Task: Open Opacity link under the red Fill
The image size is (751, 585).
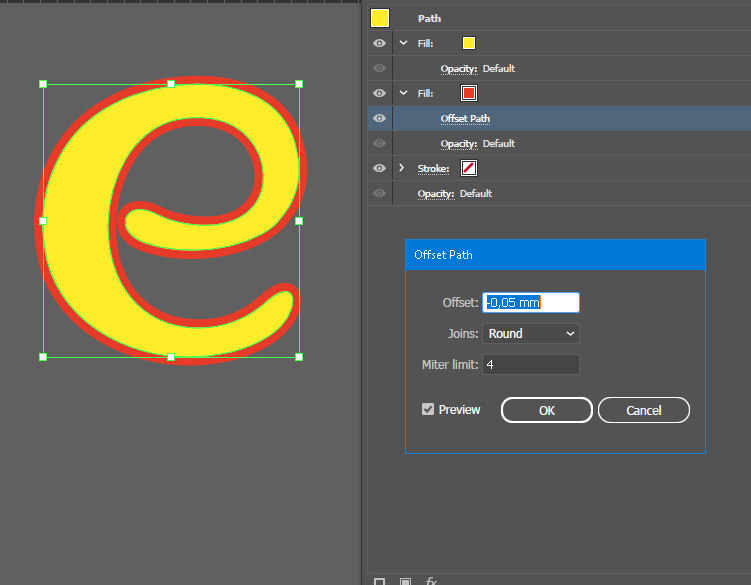Action: pos(459,144)
